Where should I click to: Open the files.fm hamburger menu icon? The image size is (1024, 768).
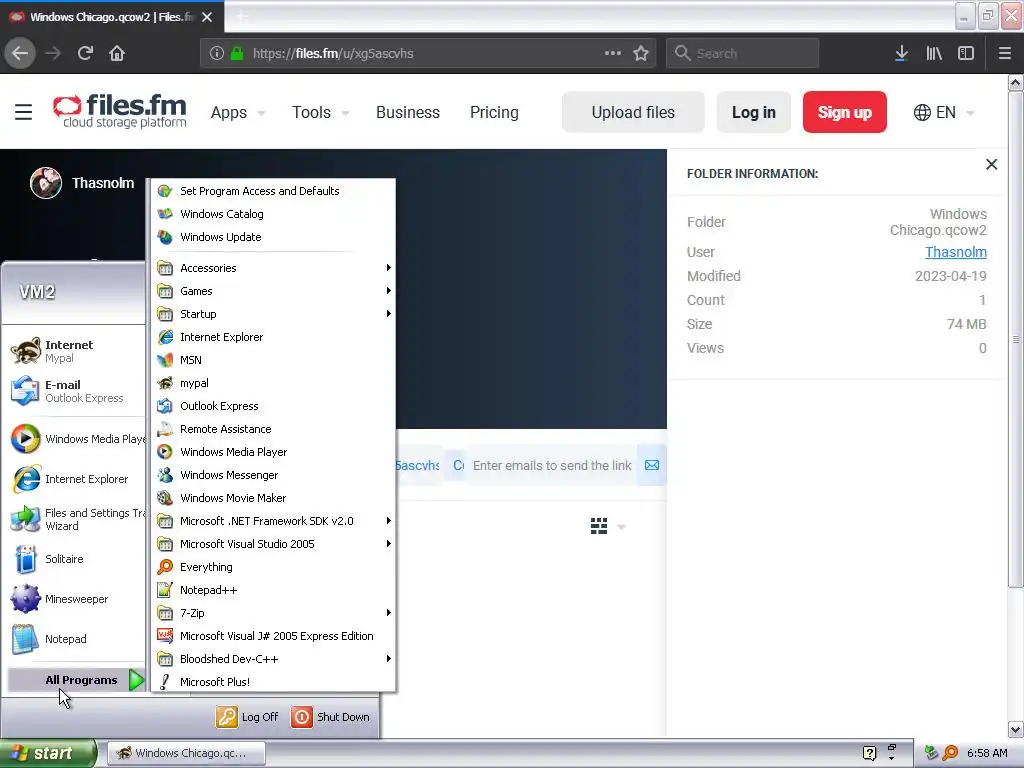[x=24, y=112]
